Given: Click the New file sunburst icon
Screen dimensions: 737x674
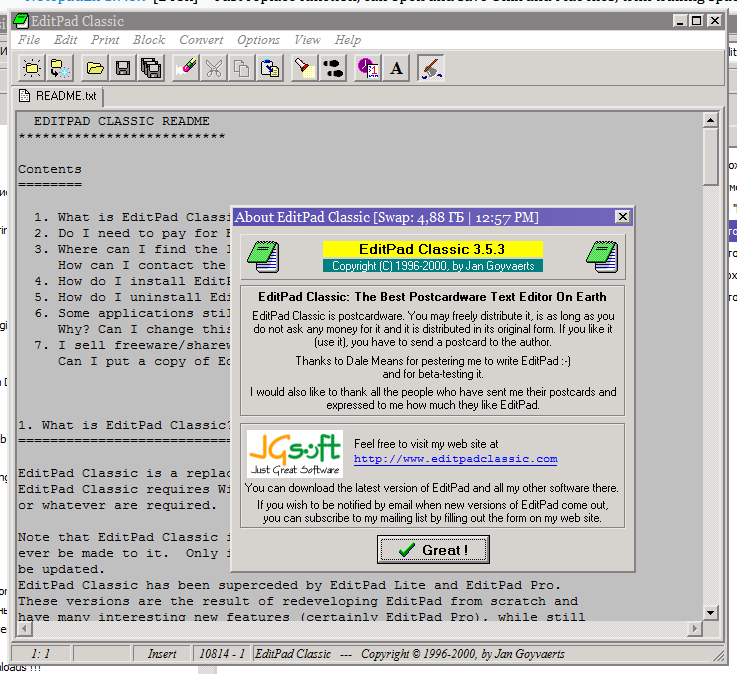Looking at the screenshot, I should pyautogui.click(x=32, y=69).
